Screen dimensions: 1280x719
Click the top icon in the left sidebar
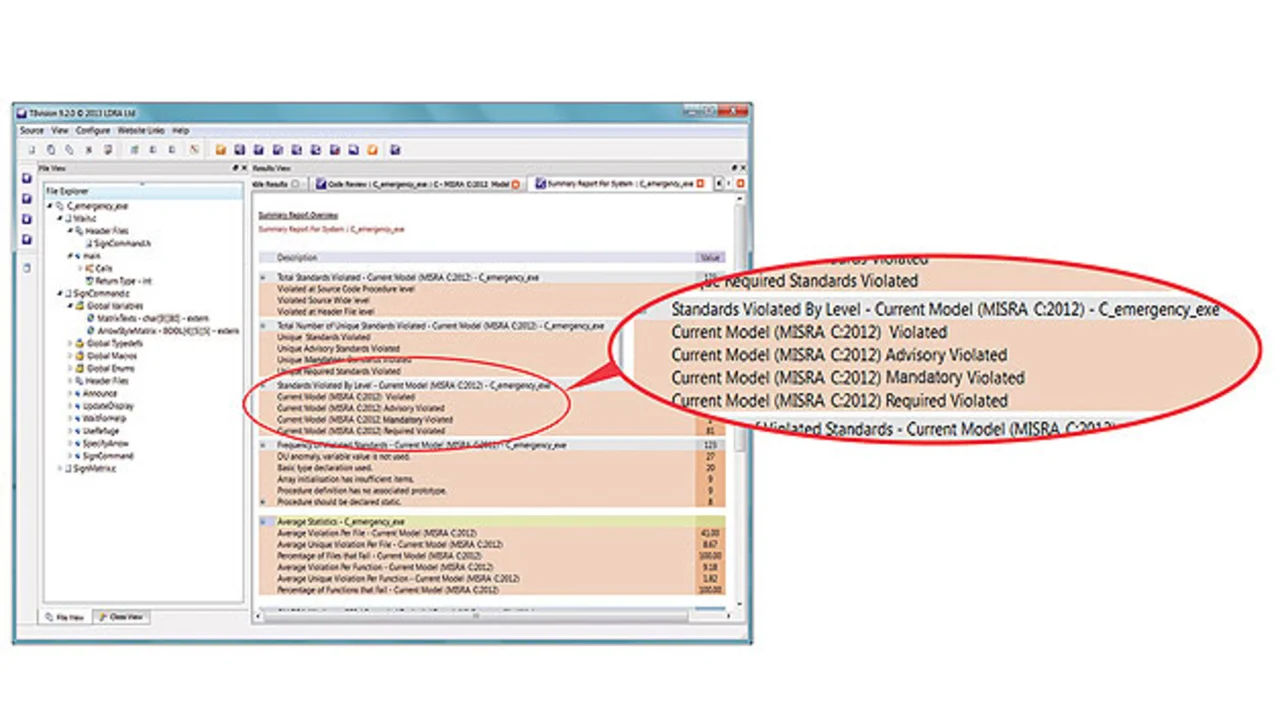27,178
